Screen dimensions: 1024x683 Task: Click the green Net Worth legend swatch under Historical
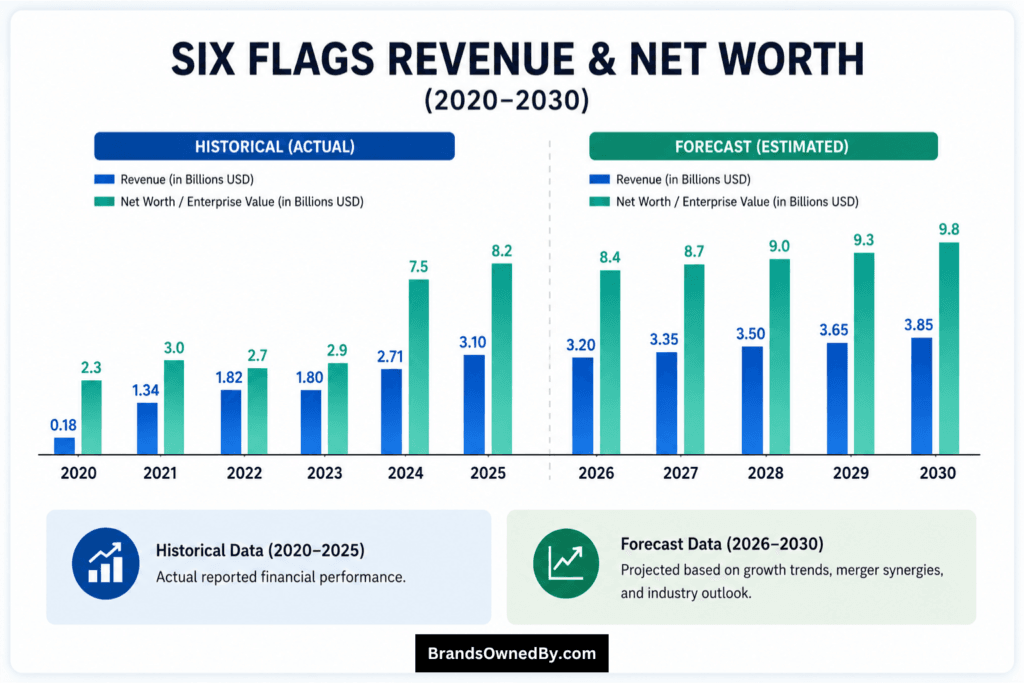coord(104,201)
